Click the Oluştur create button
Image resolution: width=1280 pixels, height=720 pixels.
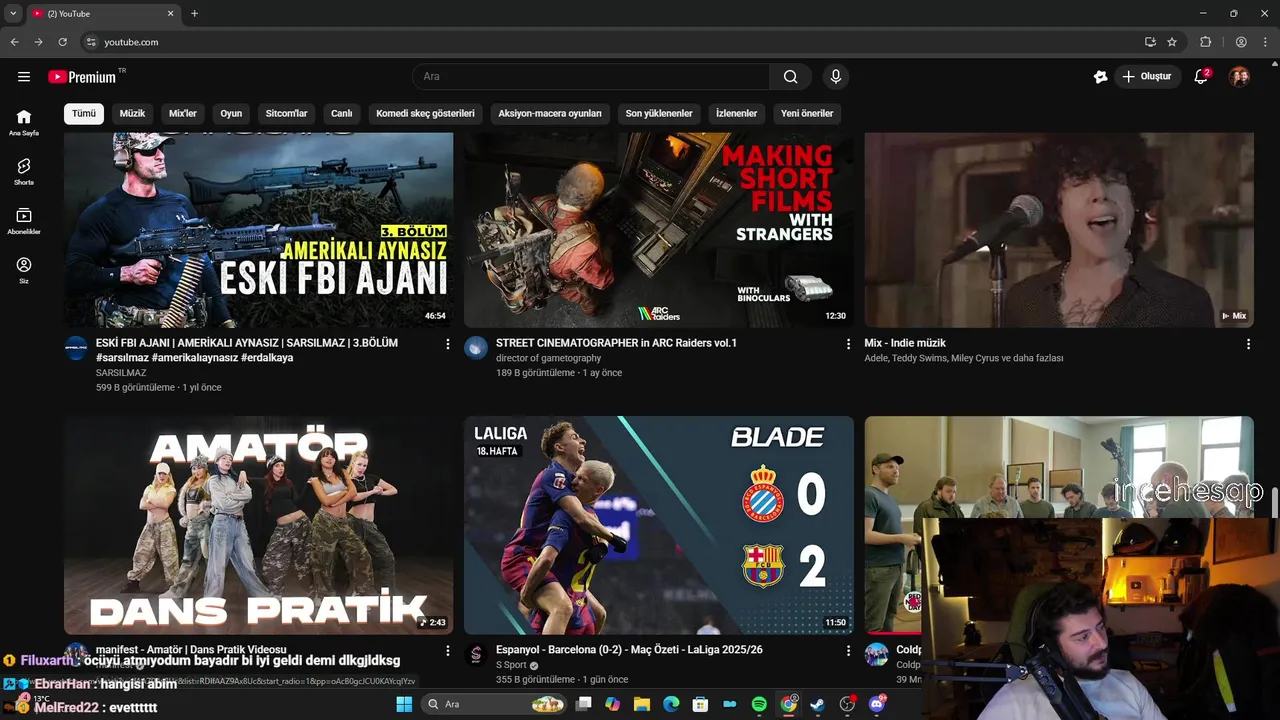1148,77
